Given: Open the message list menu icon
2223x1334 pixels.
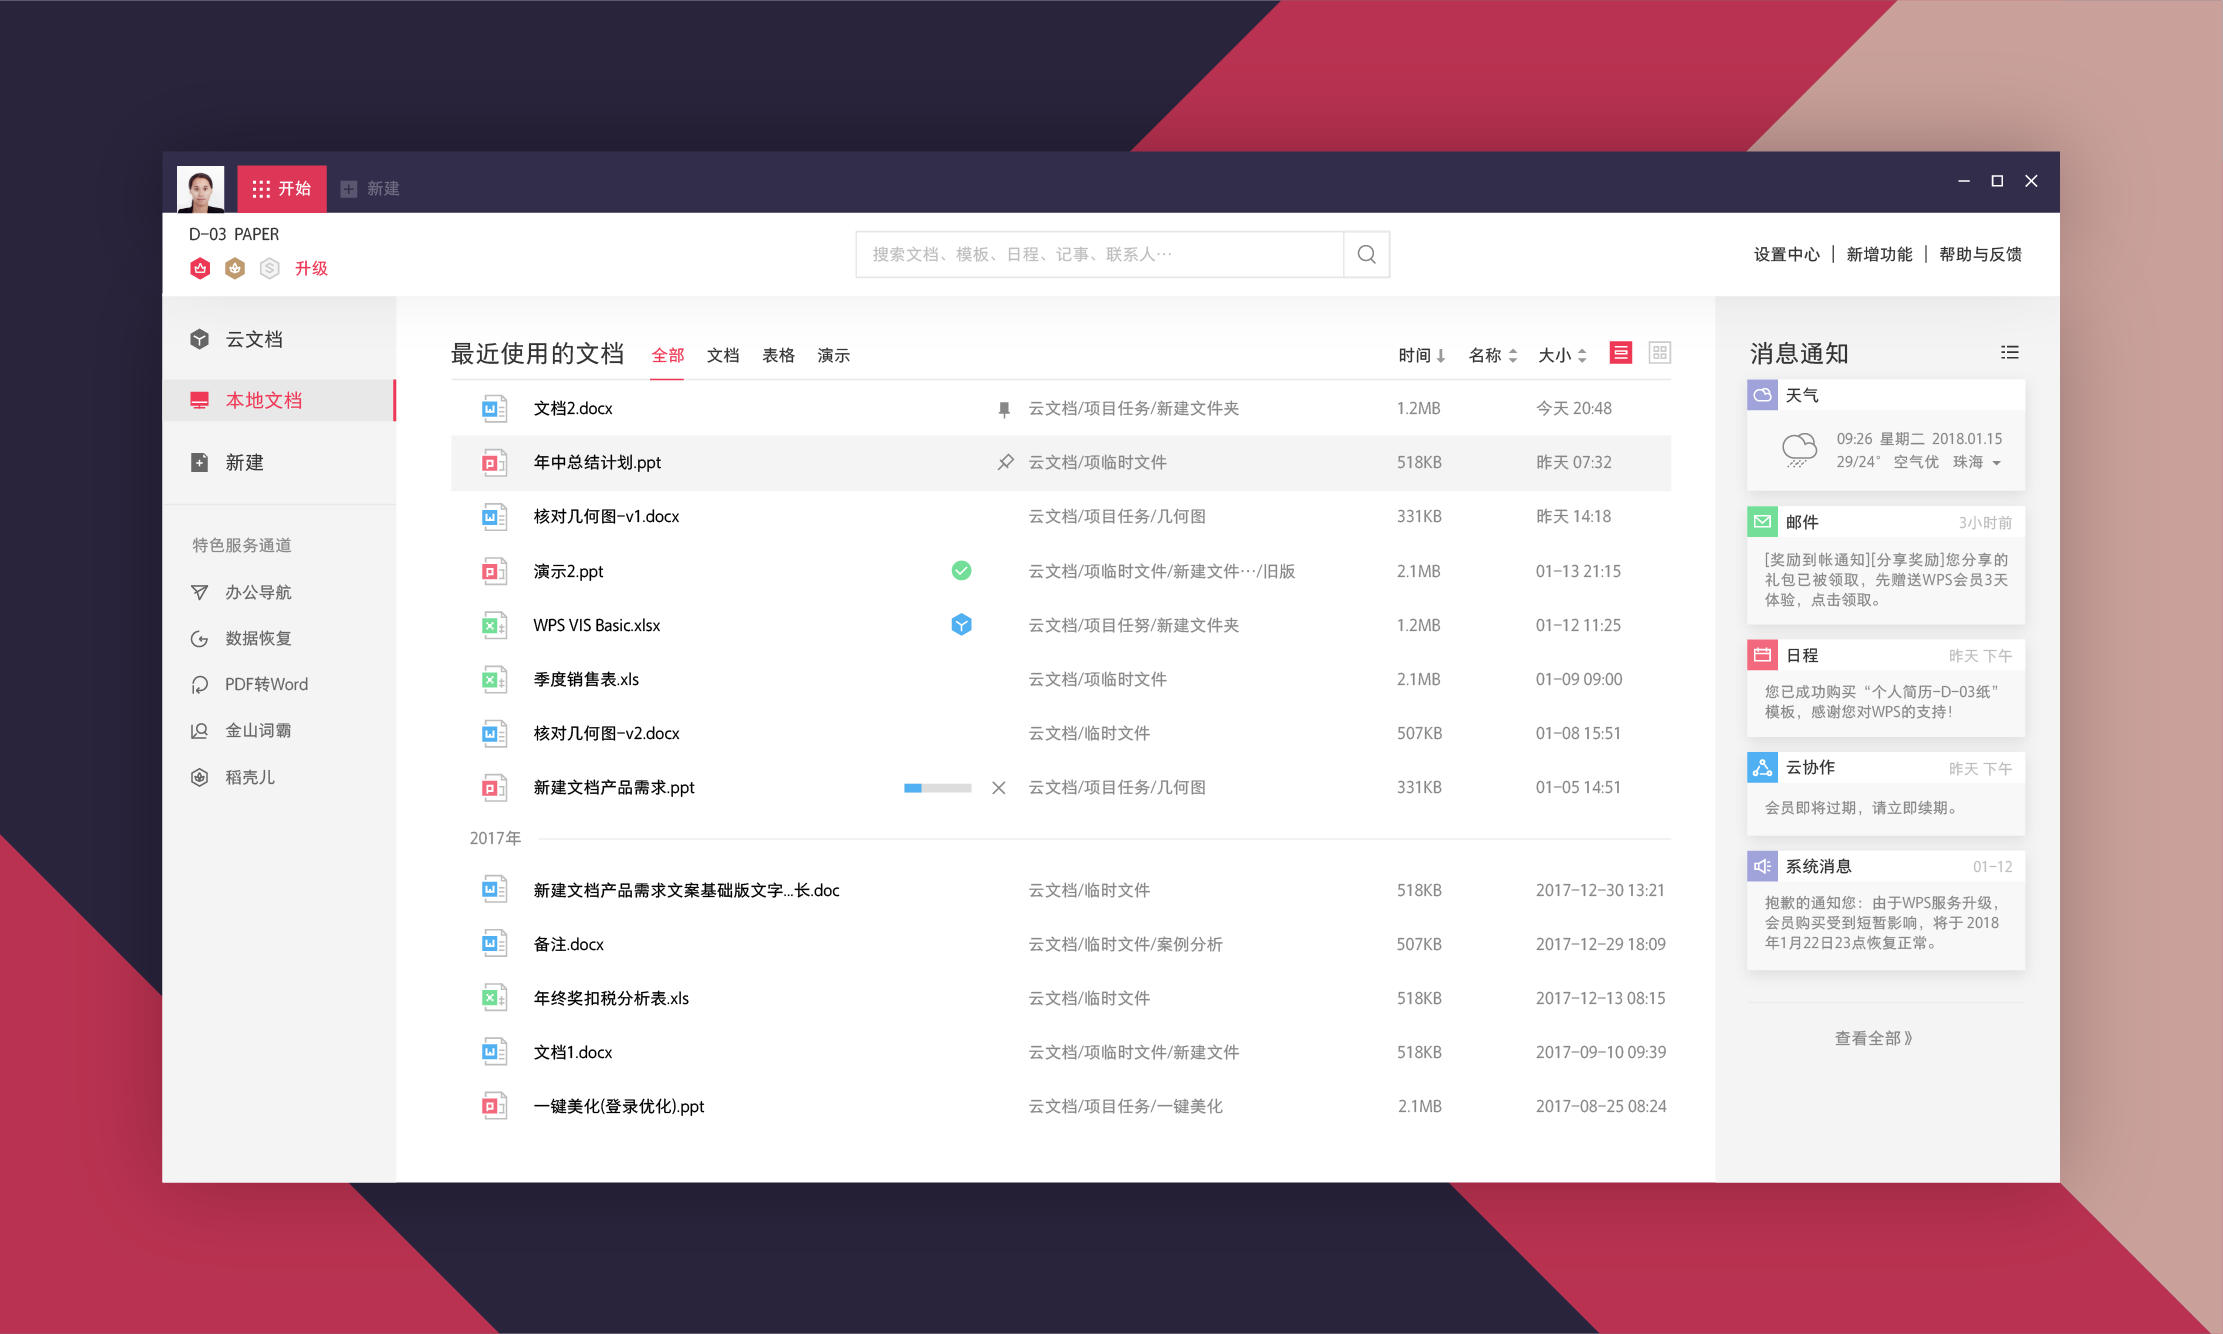Looking at the screenshot, I should [x=2009, y=352].
